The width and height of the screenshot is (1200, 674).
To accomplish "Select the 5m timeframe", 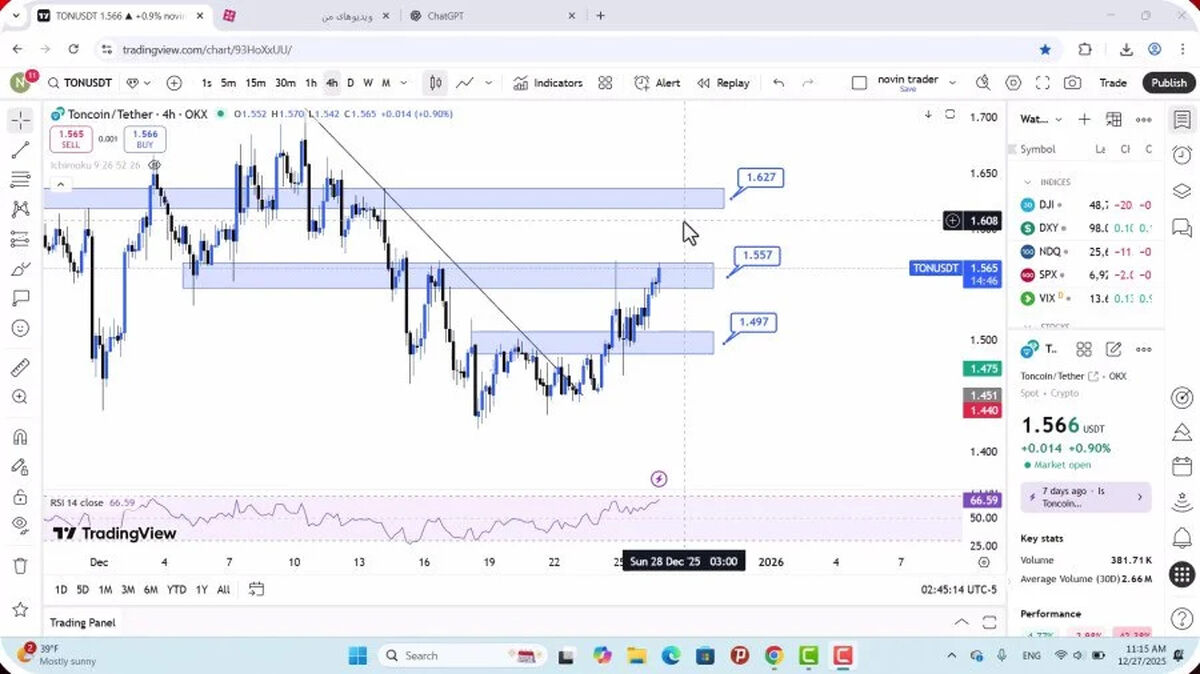I will (228, 83).
